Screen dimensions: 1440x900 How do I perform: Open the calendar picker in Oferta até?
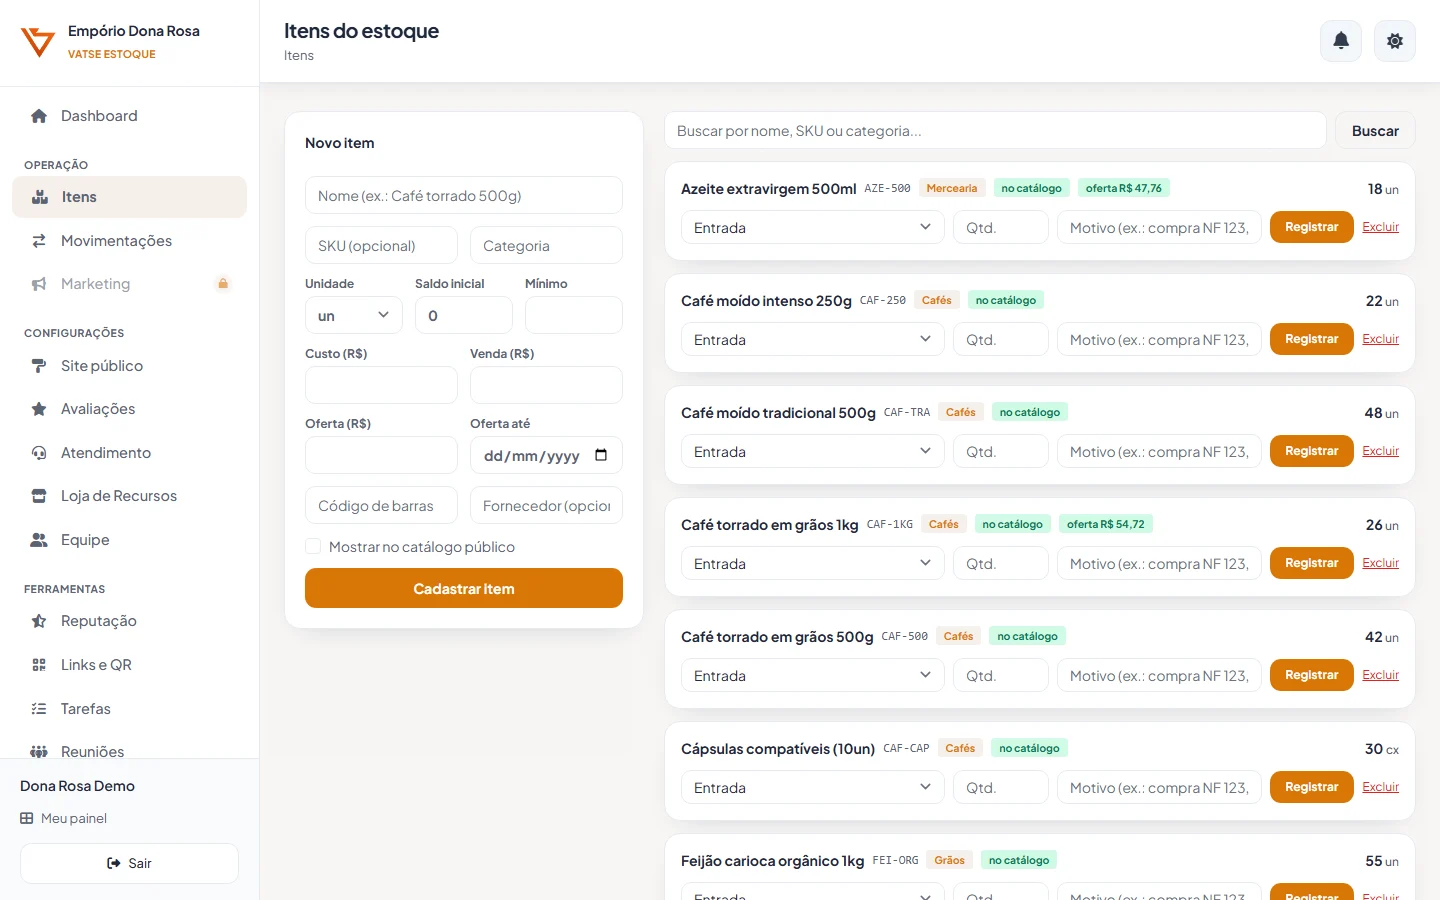click(x=601, y=455)
